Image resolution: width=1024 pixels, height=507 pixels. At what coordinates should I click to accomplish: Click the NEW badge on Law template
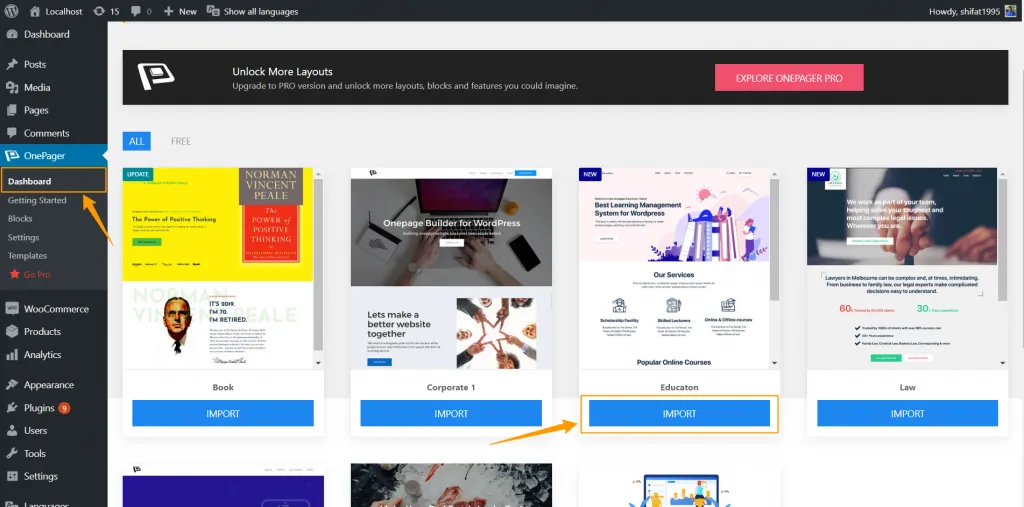coord(818,174)
